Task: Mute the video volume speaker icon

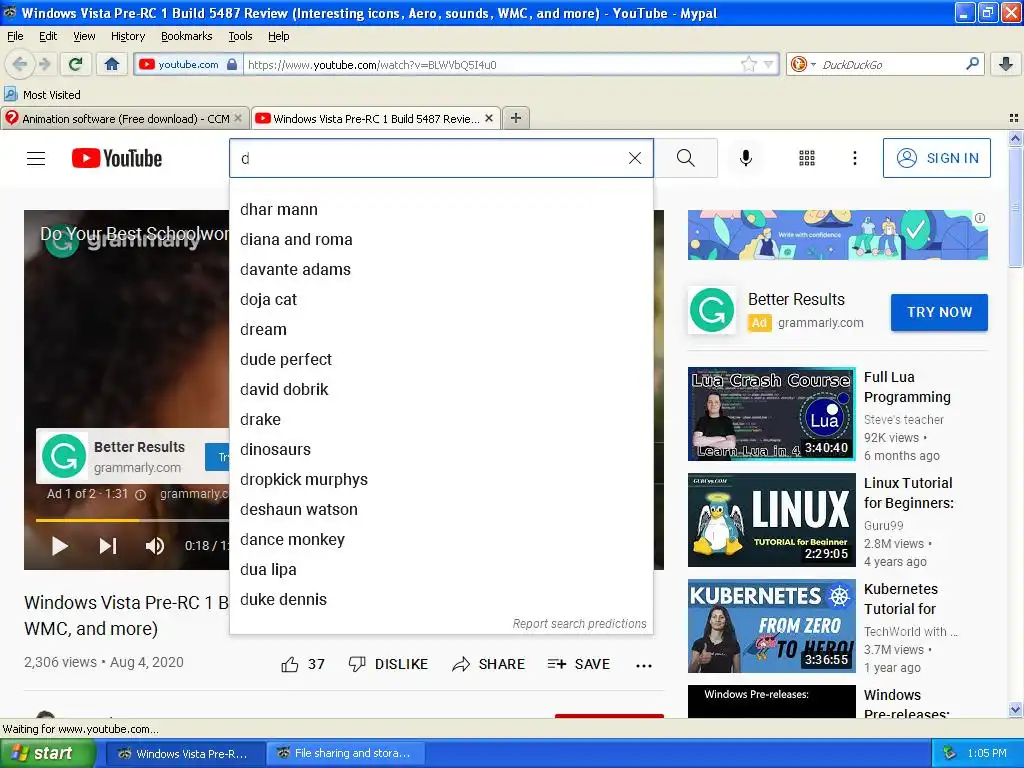Action: (x=154, y=546)
